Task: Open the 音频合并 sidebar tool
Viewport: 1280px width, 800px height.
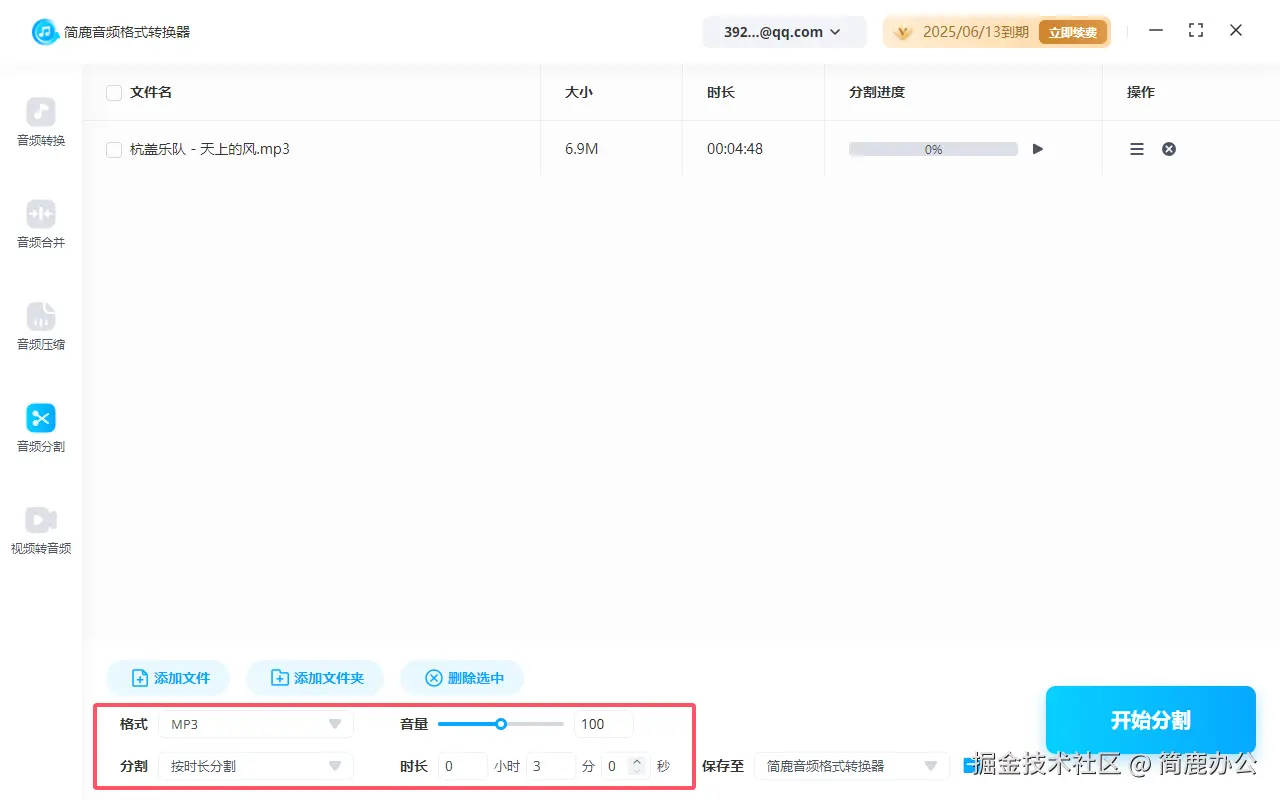Action: 41,225
